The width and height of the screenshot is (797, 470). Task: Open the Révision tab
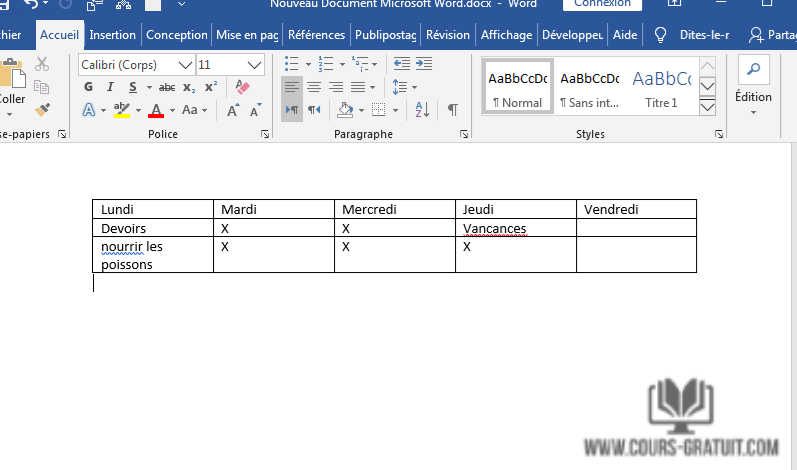447,34
